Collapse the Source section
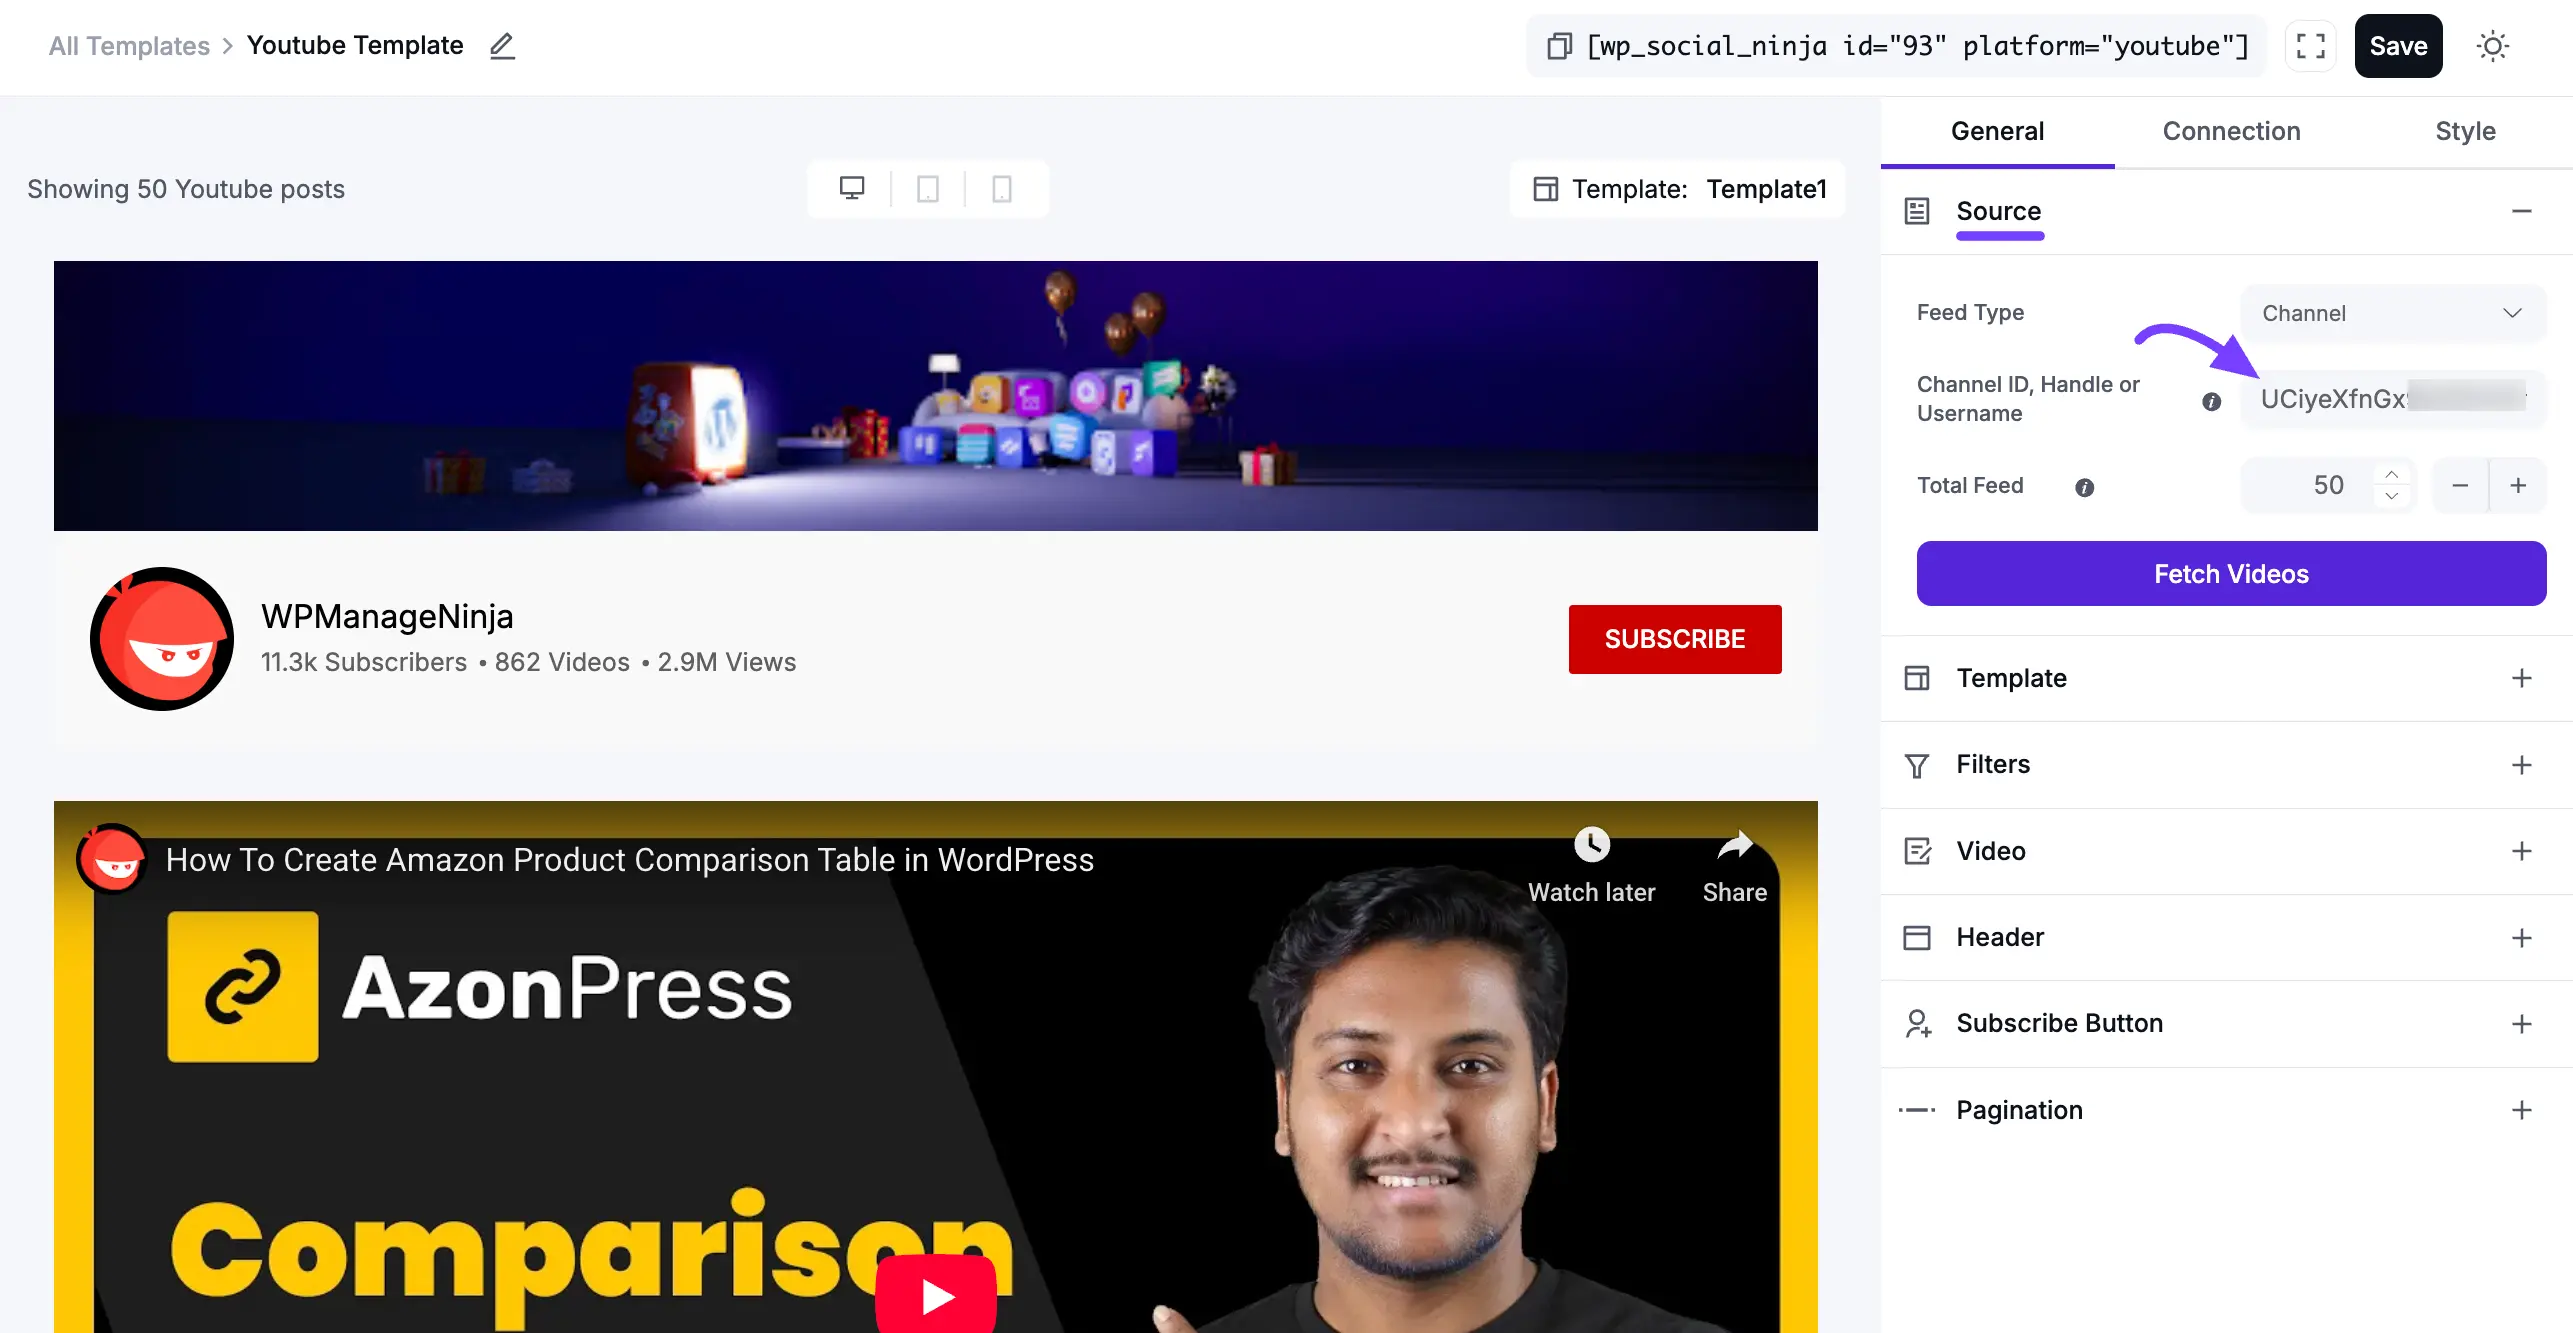 [x=2521, y=211]
